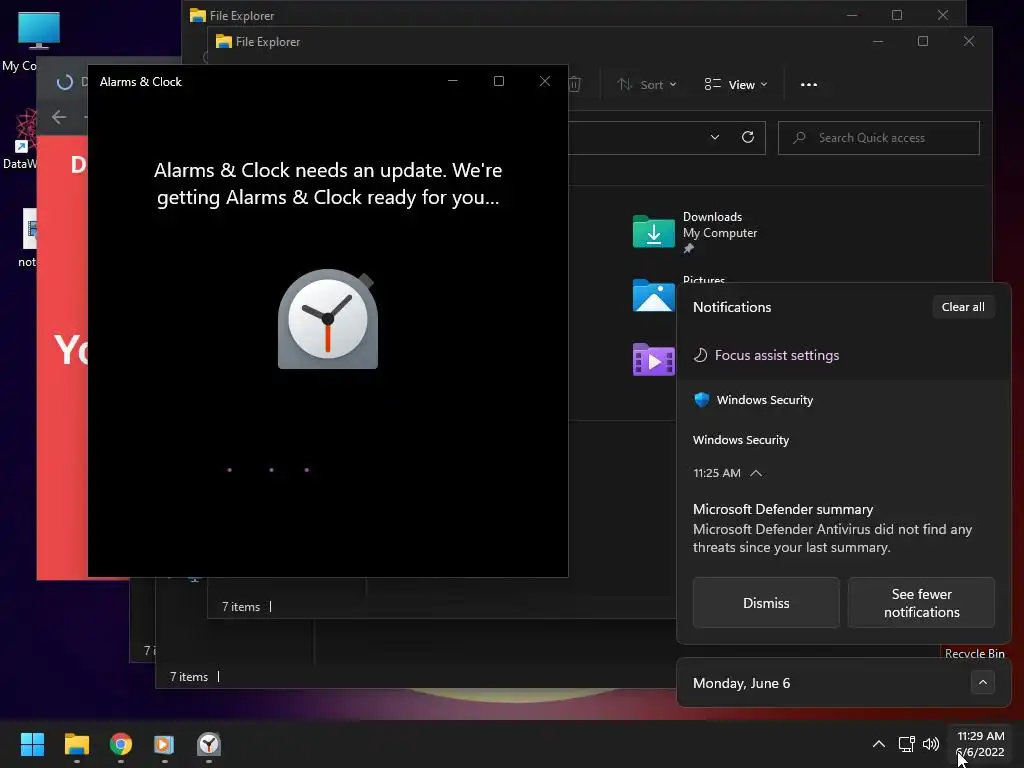
Task: Minimize the Alarms & Clock window
Action: coord(453,81)
